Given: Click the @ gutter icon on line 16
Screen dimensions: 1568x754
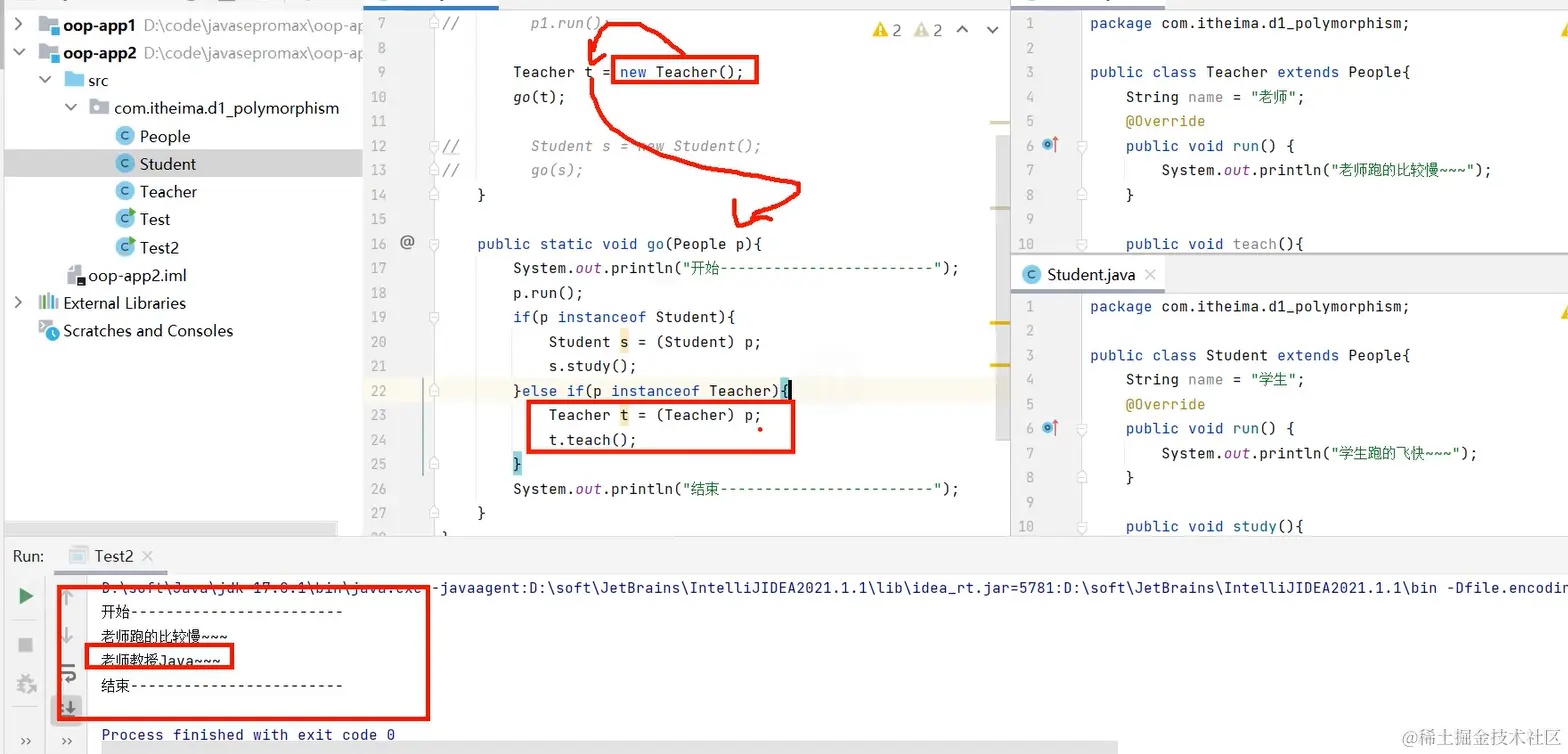Looking at the screenshot, I should pyautogui.click(x=407, y=242).
